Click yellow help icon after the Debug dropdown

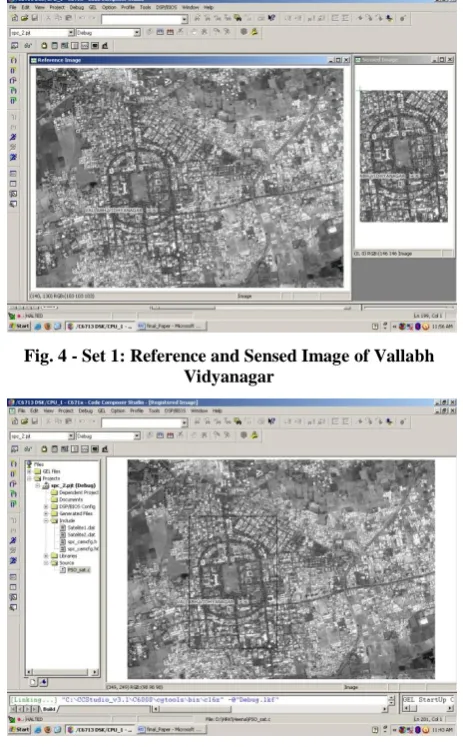click(x=254, y=435)
